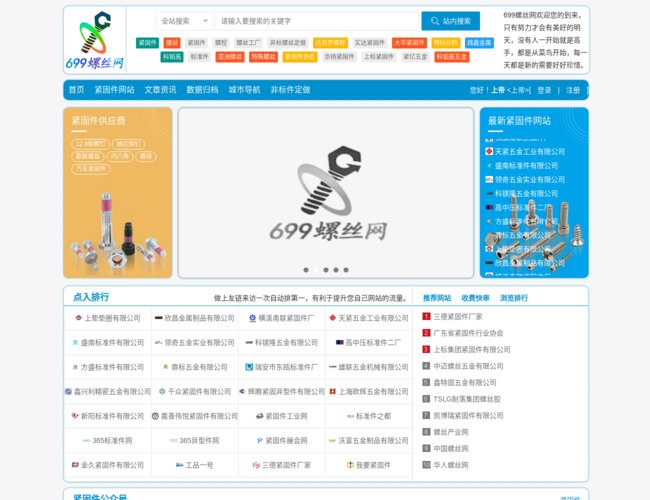Switch to the 浏览排行 tab

point(514,298)
